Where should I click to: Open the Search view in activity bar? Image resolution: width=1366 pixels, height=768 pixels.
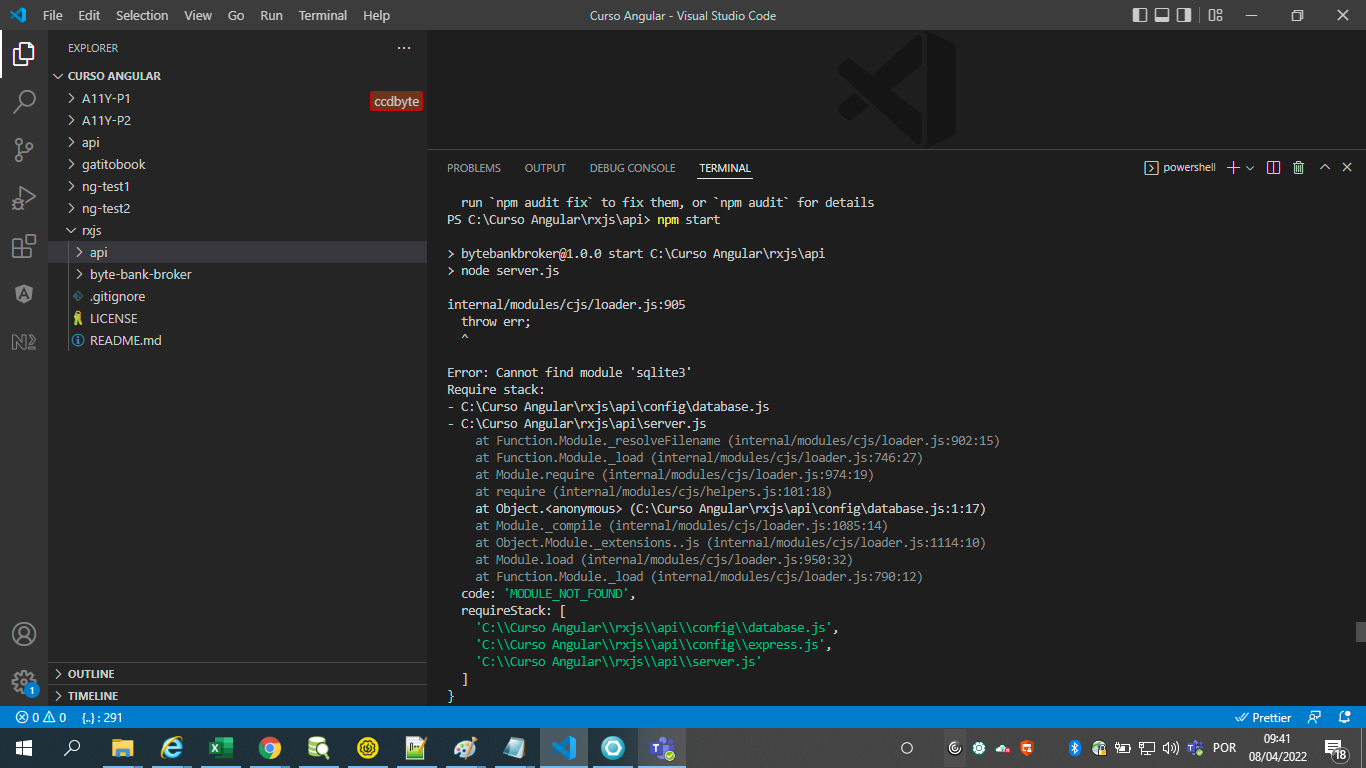pos(24,102)
